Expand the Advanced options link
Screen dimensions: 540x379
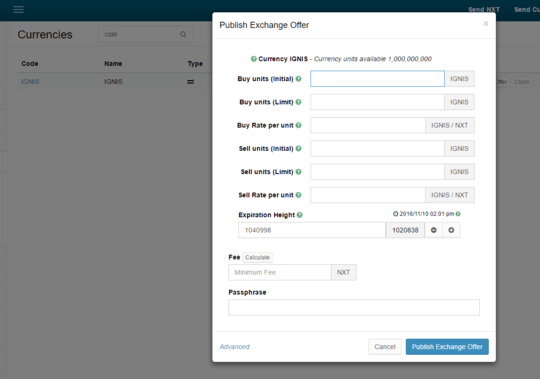tap(235, 347)
